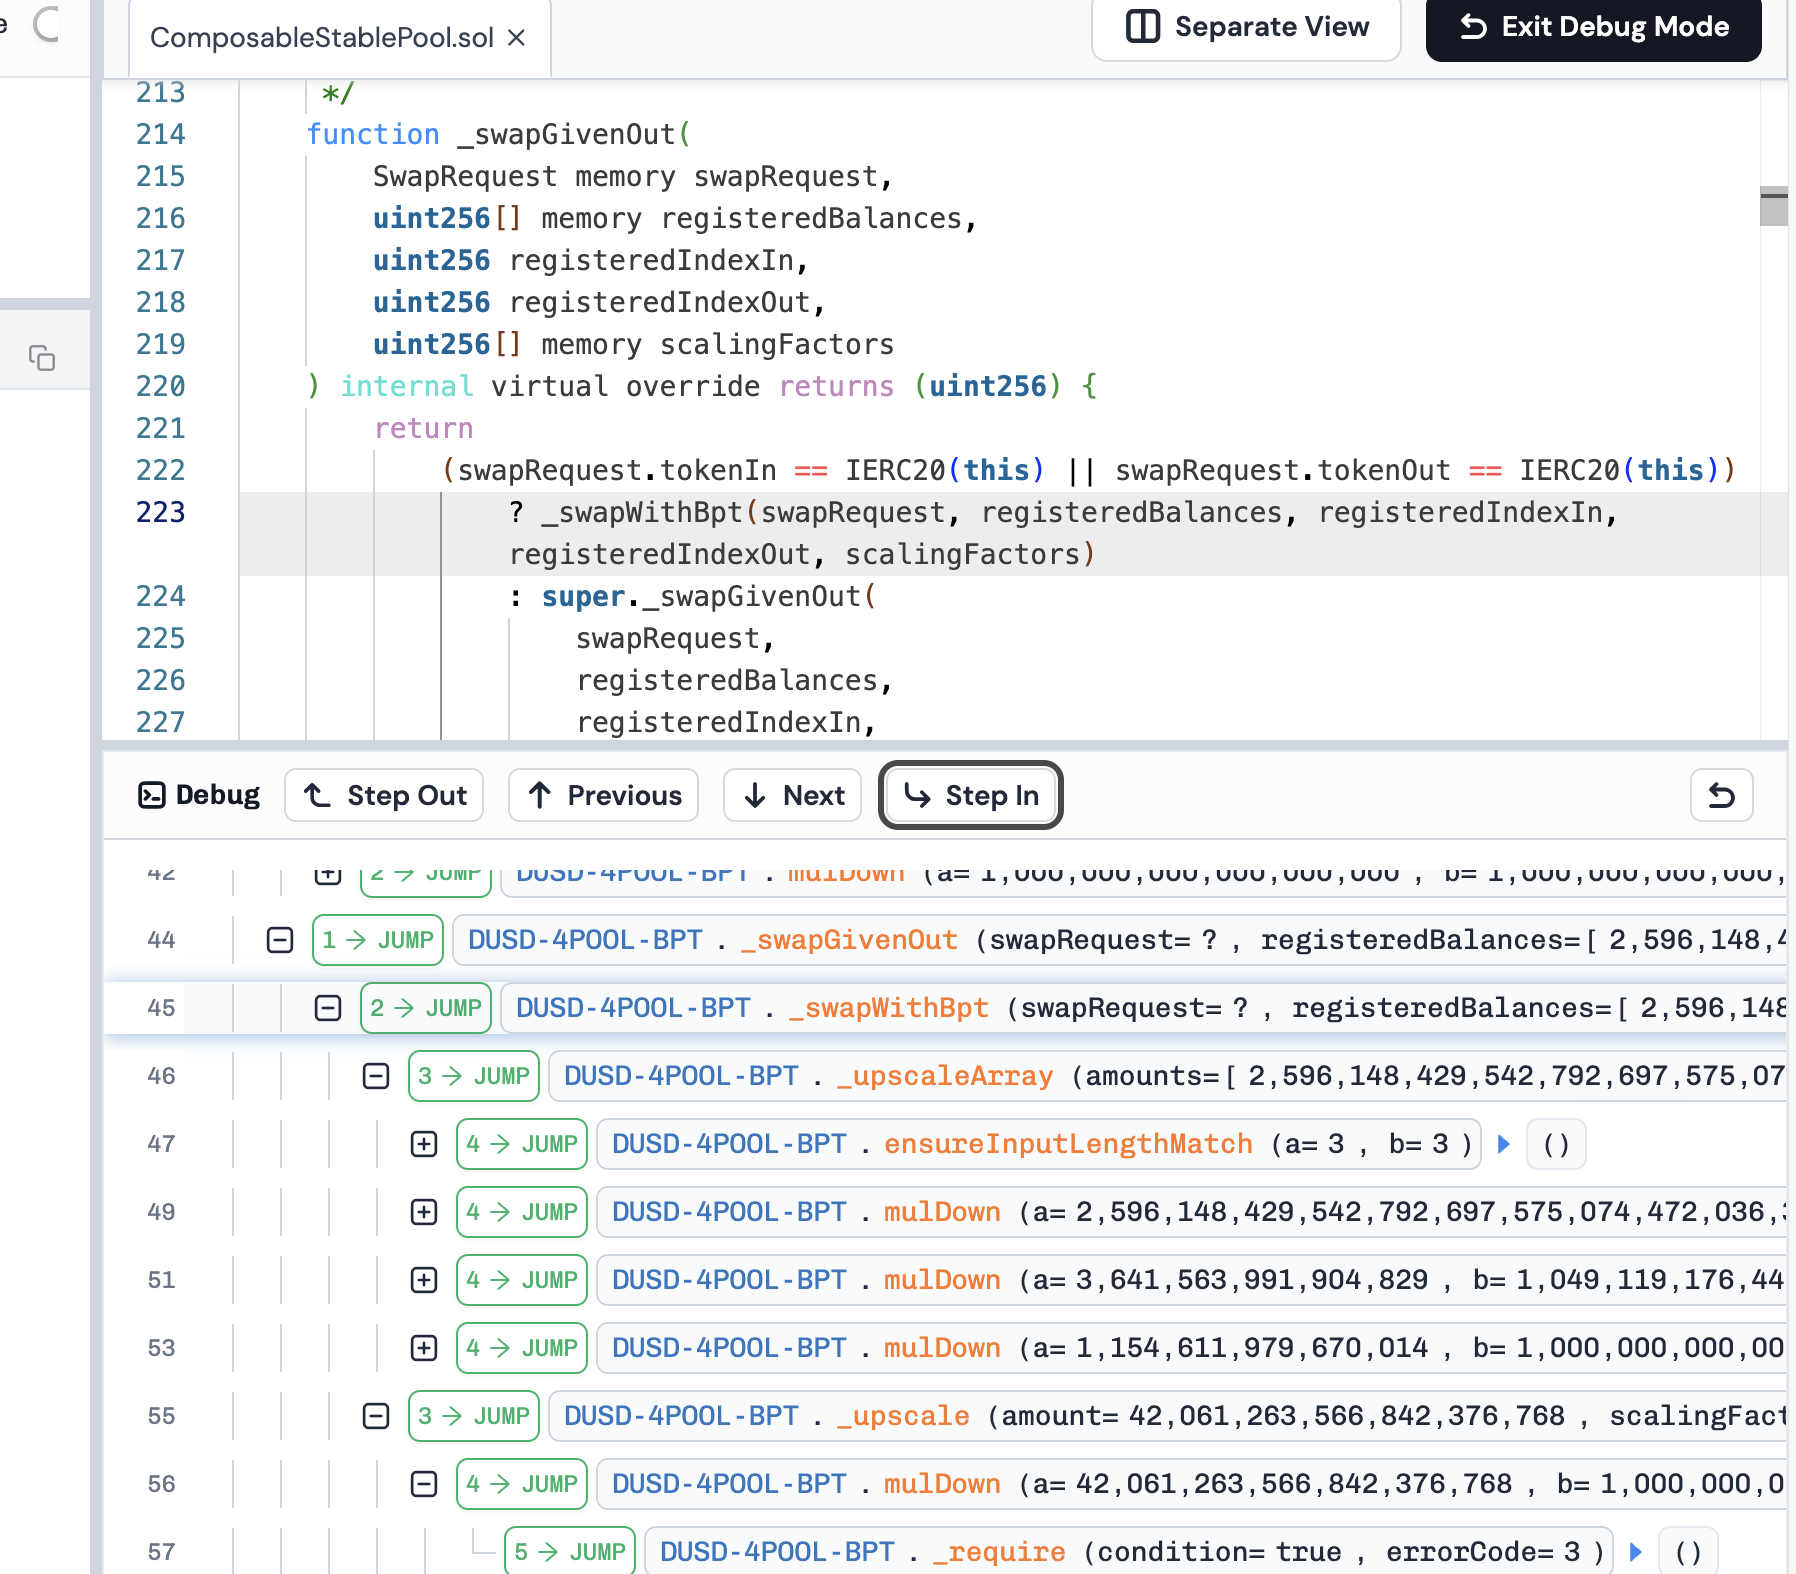Click the 5 → JUMP badge on row 57
The image size is (1796, 1574).
[570, 1552]
